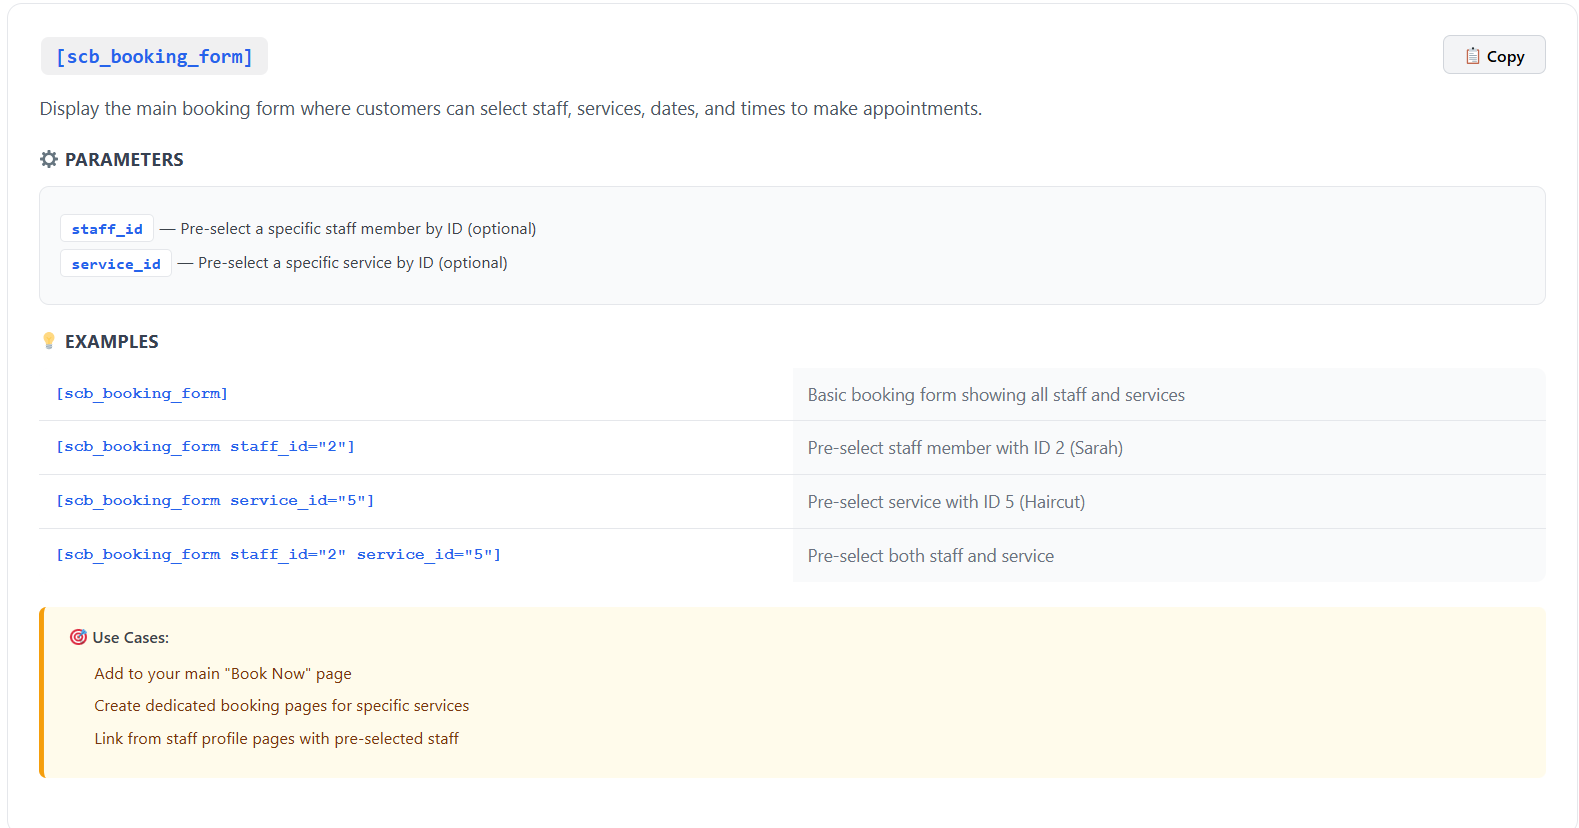This screenshot has height=828, width=1579.
Task: Click 'Create dedicated booking pages for specific services'
Action: tap(282, 706)
